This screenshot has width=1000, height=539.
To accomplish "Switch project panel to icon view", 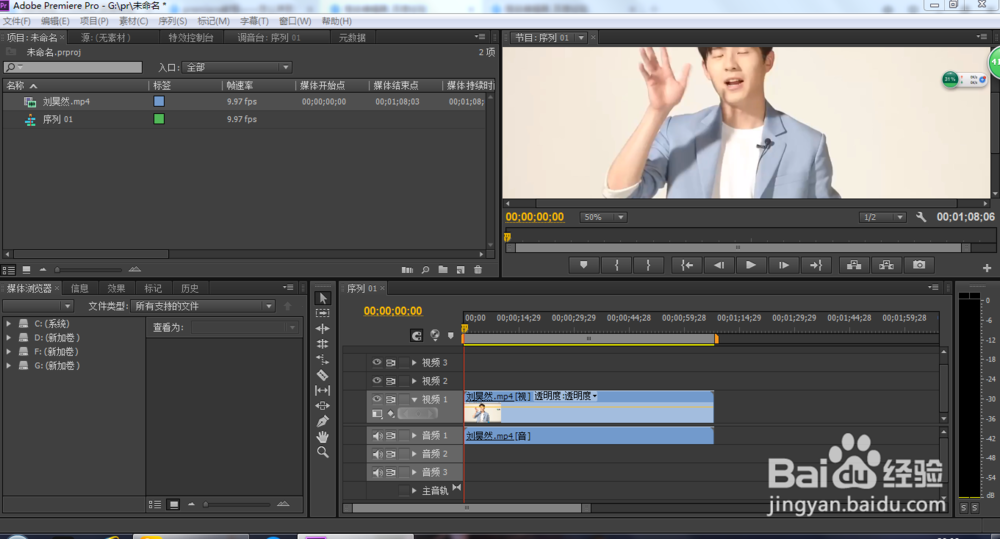I will click(26, 270).
